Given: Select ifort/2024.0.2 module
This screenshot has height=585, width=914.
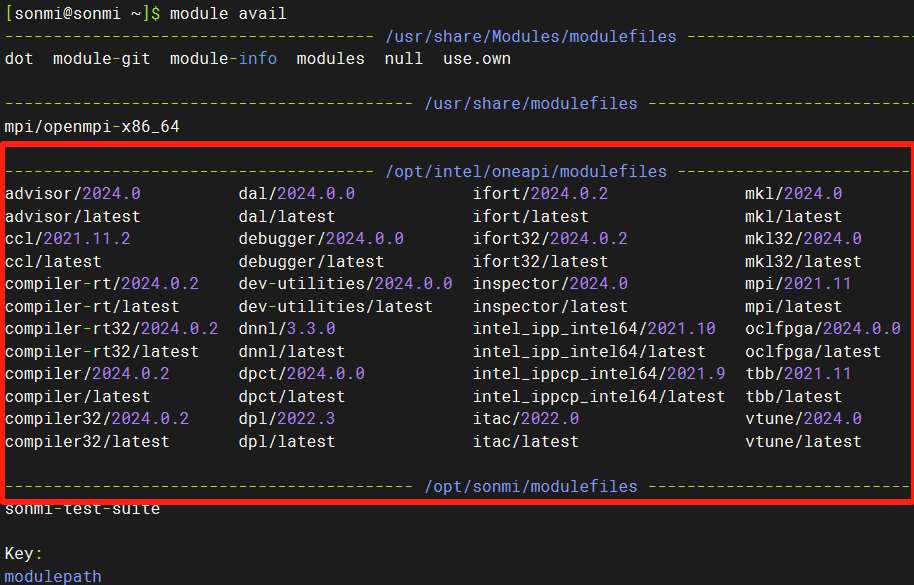Looking at the screenshot, I should [540, 193].
